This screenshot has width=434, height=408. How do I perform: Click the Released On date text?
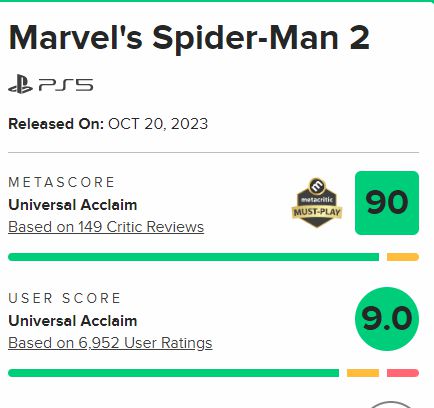tap(108, 124)
